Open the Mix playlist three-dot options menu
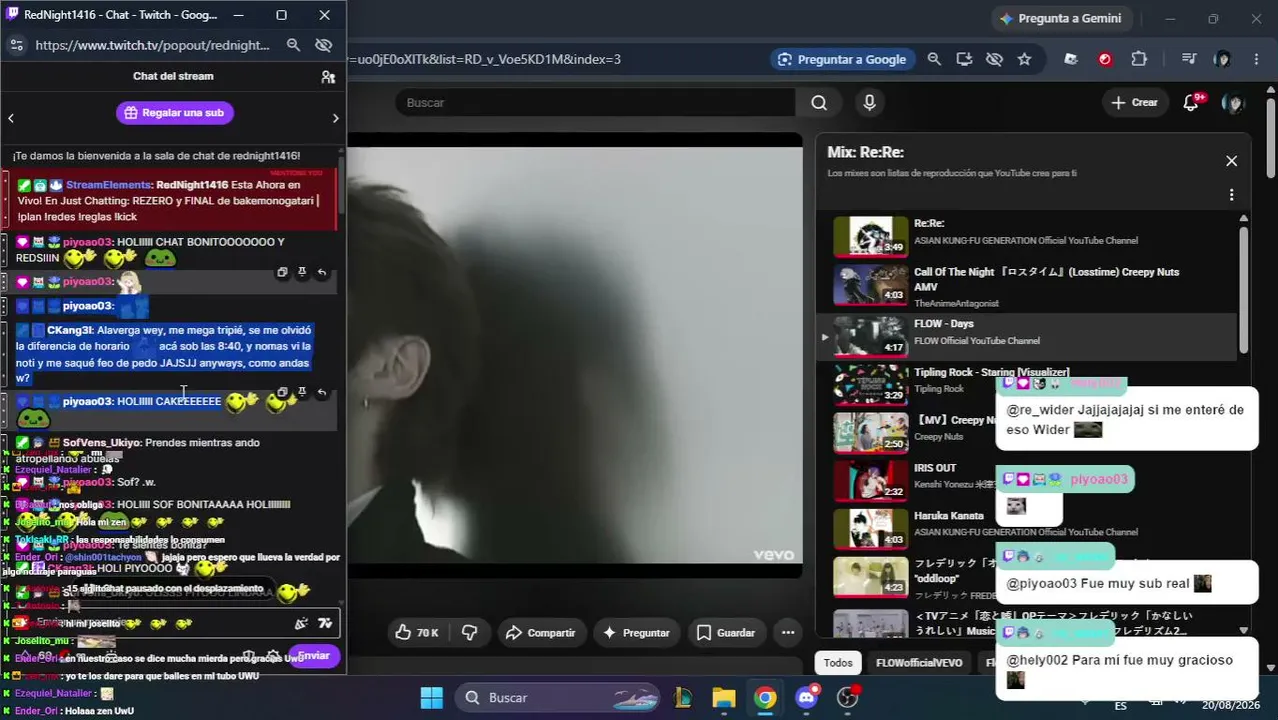Screen dimensions: 1278x720 1231,195
